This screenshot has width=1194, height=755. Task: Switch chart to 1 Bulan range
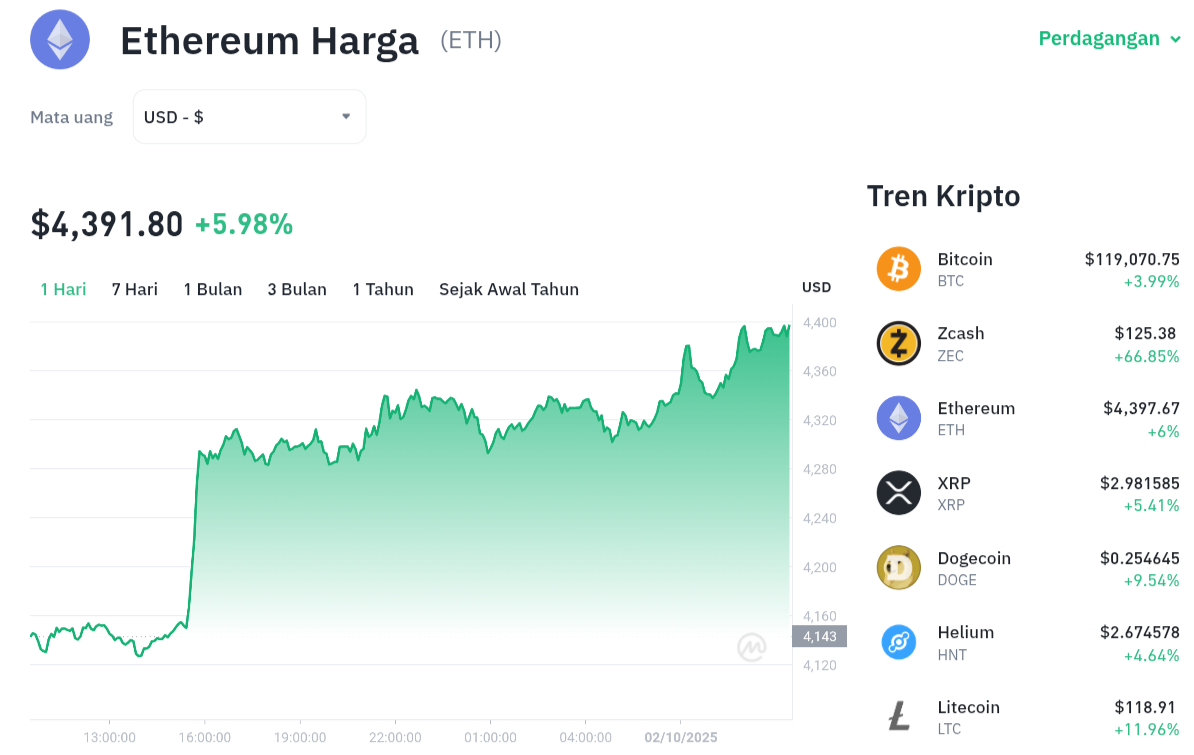click(213, 289)
